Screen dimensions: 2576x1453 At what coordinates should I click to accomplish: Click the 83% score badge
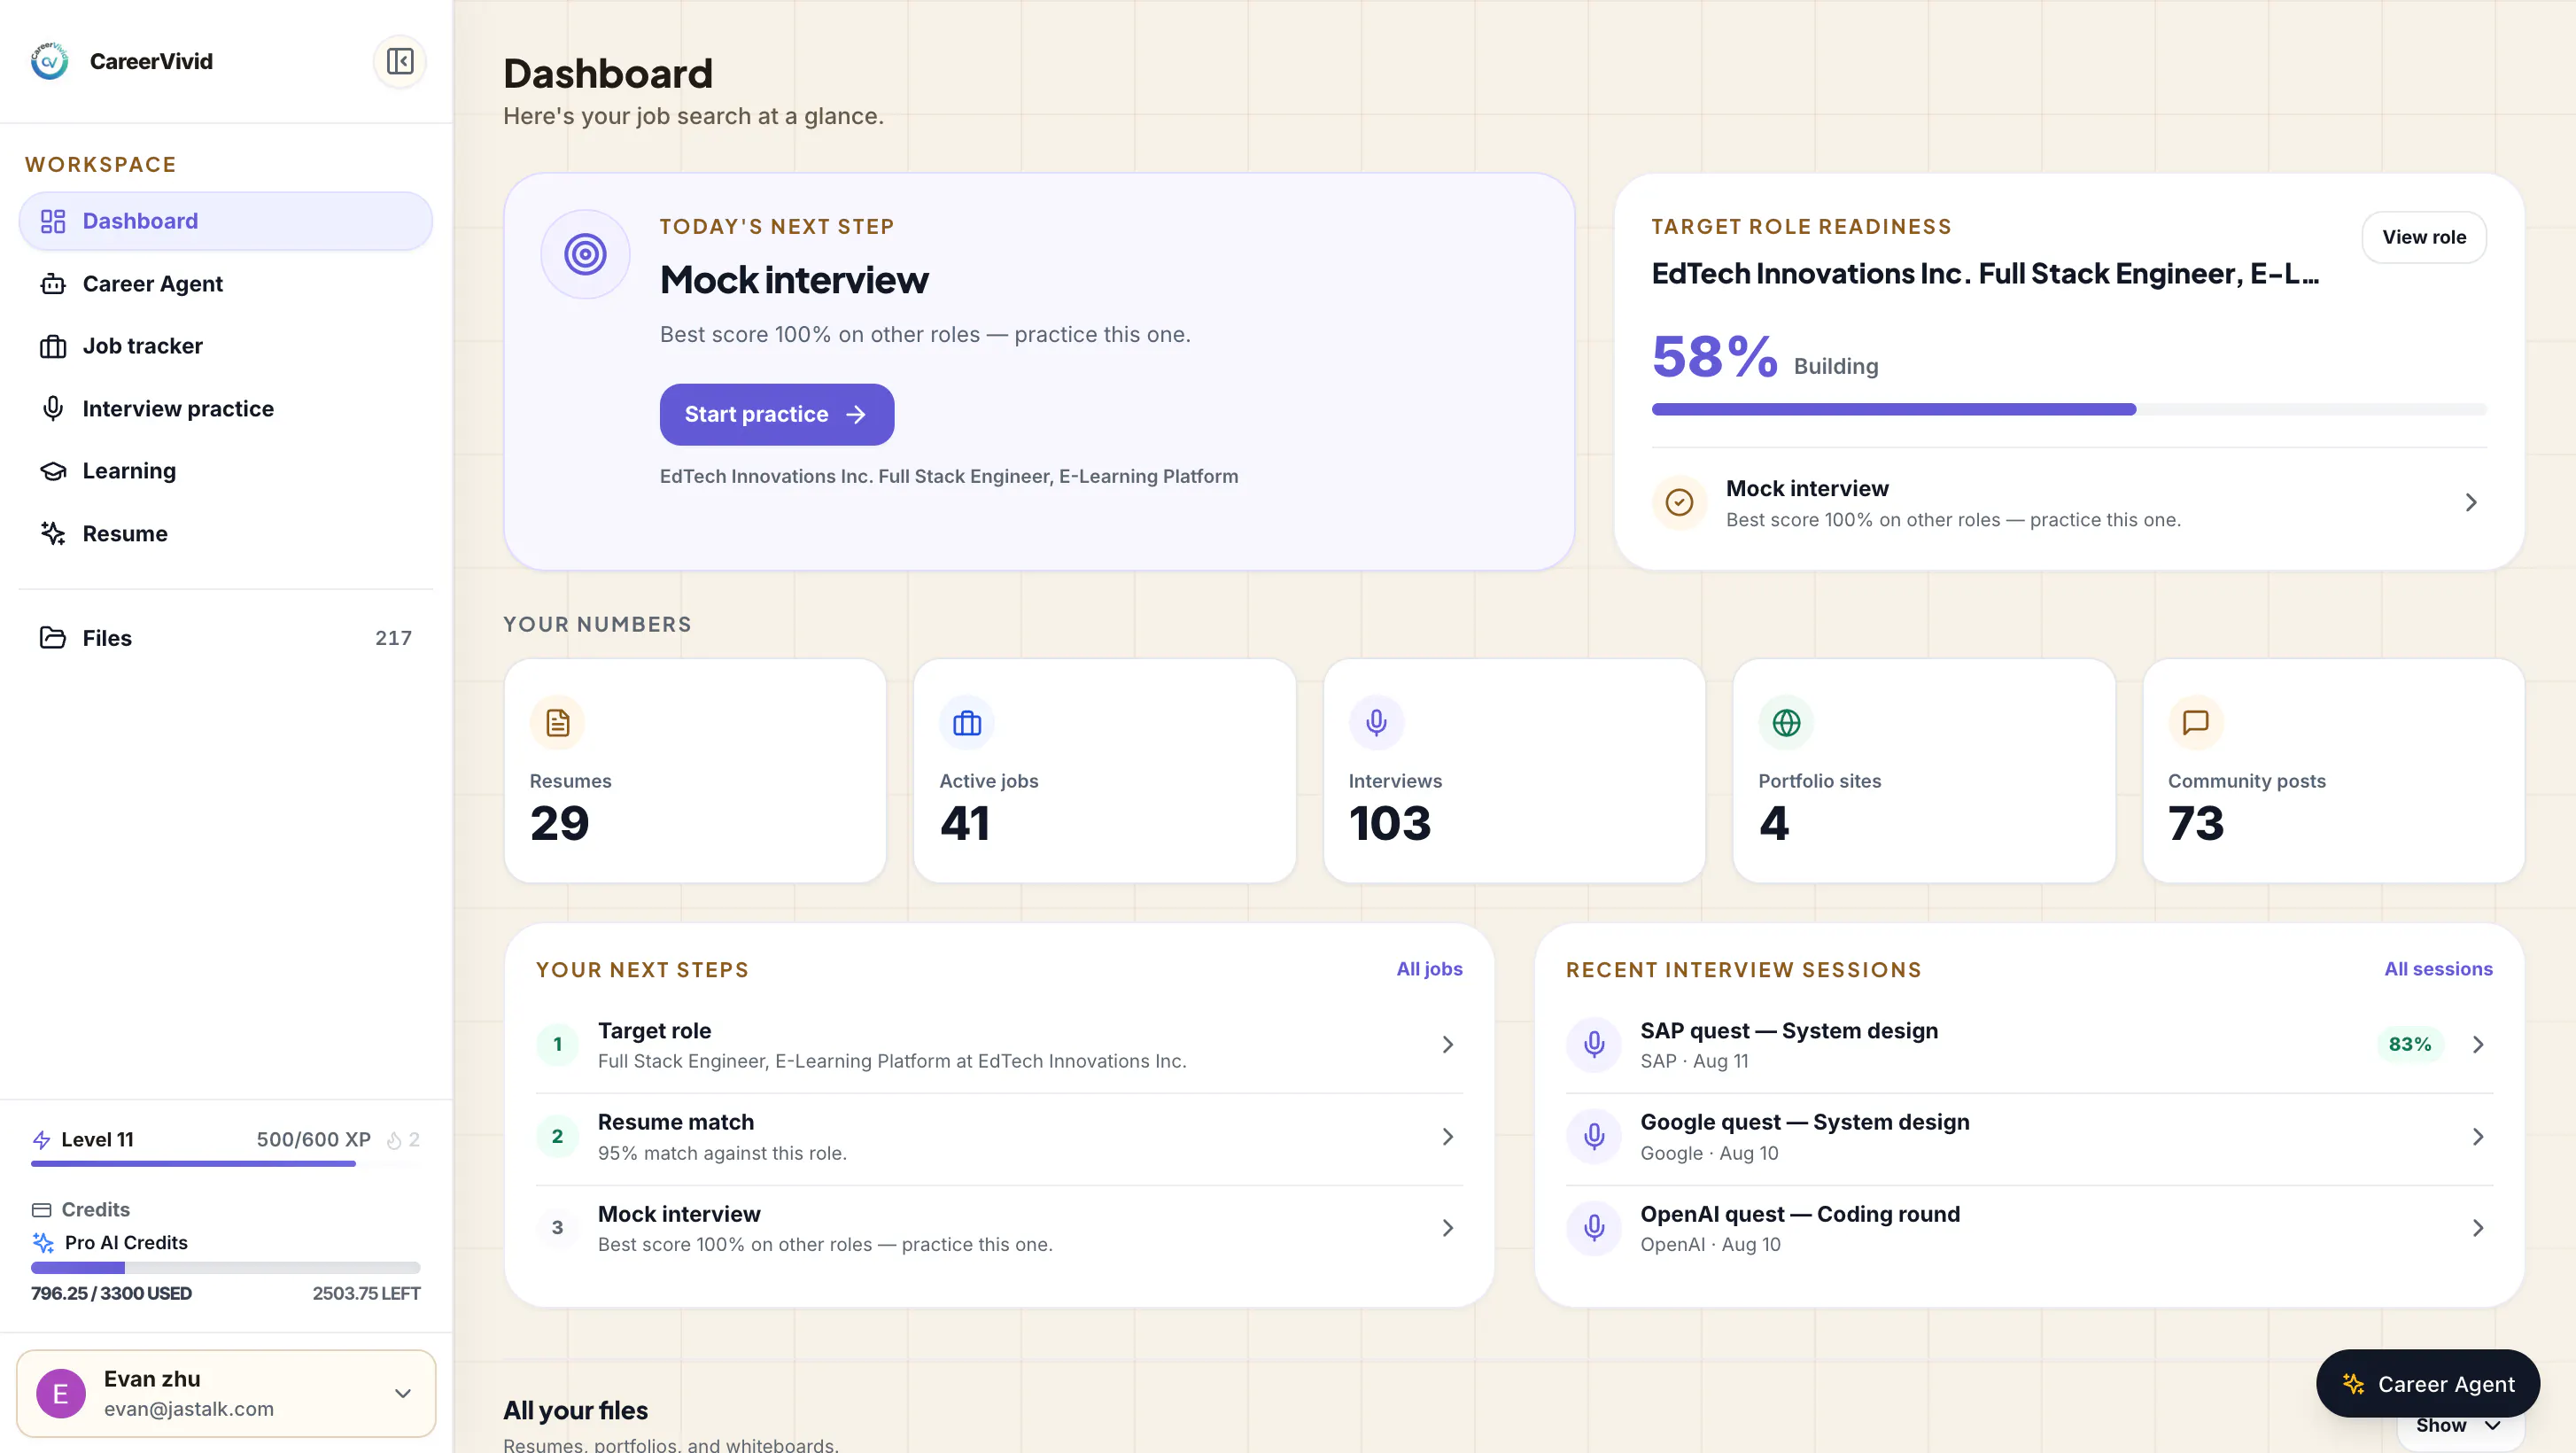(2410, 1045)
